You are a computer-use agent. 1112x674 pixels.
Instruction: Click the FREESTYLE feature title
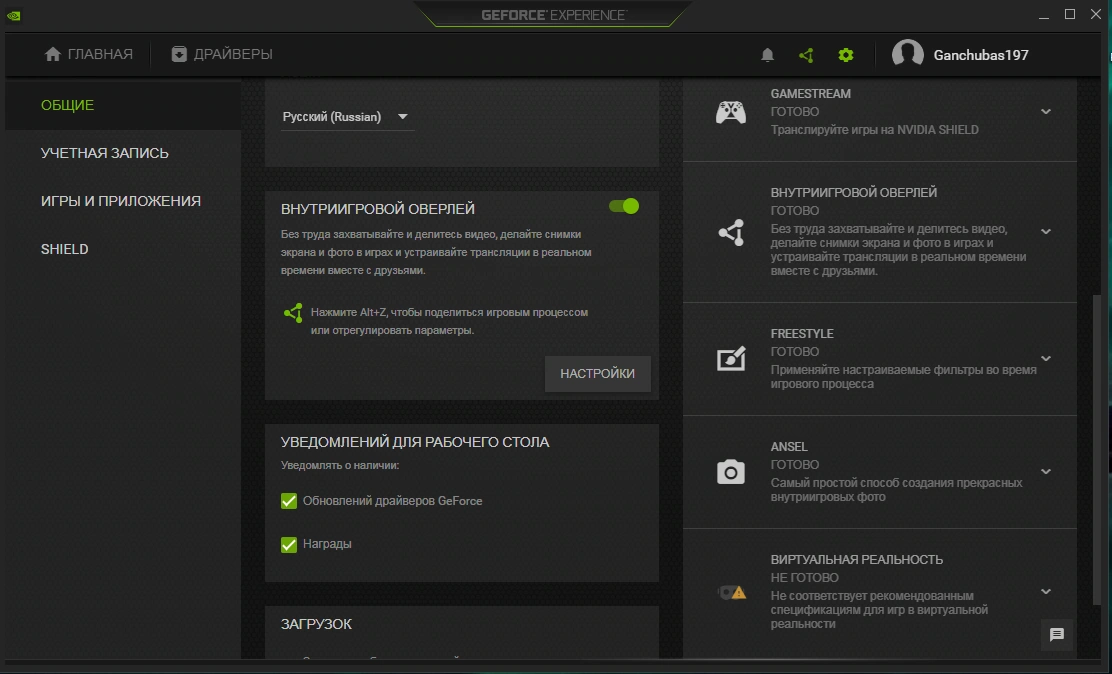point(802,333)
